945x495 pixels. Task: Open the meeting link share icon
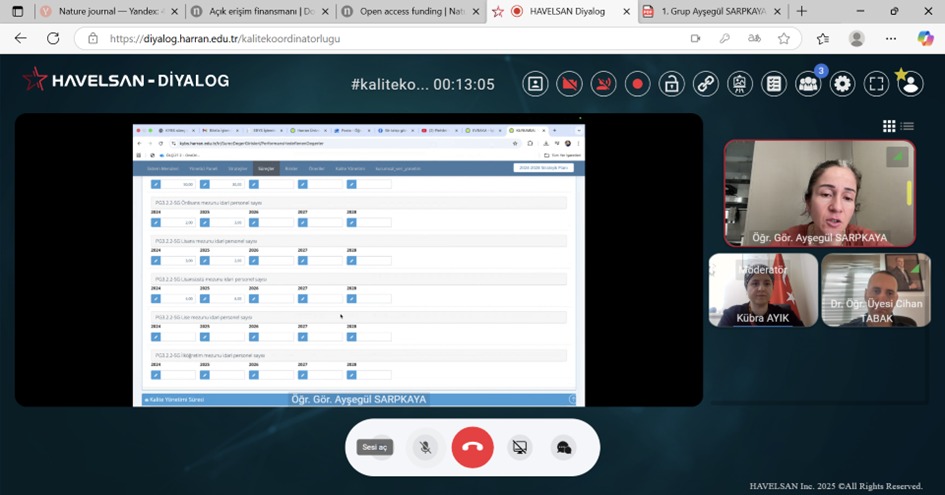click(x=706, y=84)
